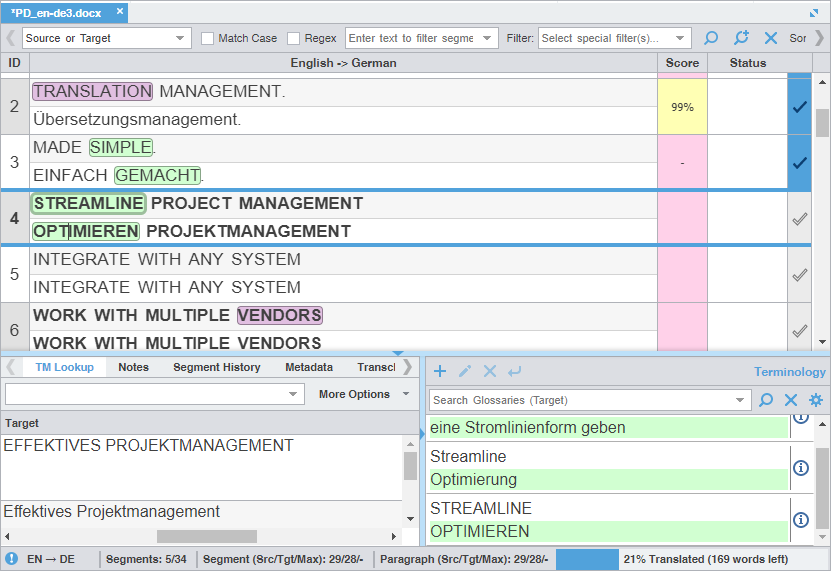Click confirmed checkmark for segment 2
831x571 pixels.
tap(800, 107)
